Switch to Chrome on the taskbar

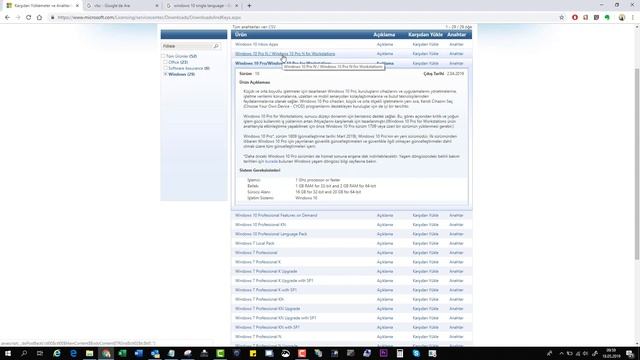pos(106,353)
